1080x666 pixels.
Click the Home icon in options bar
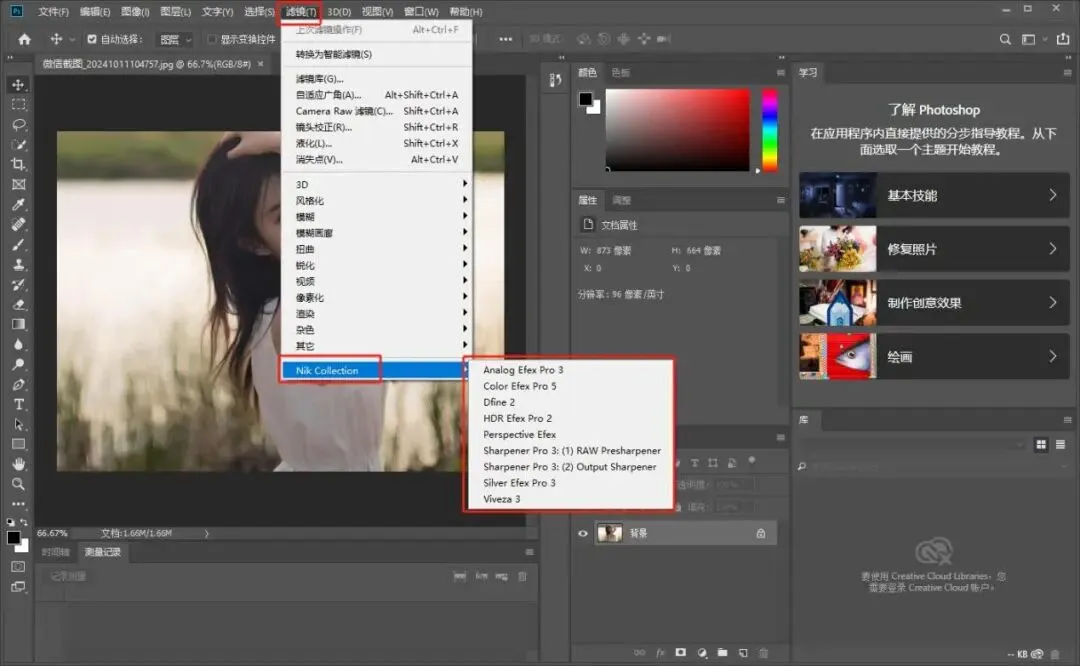tap(24, 39)
